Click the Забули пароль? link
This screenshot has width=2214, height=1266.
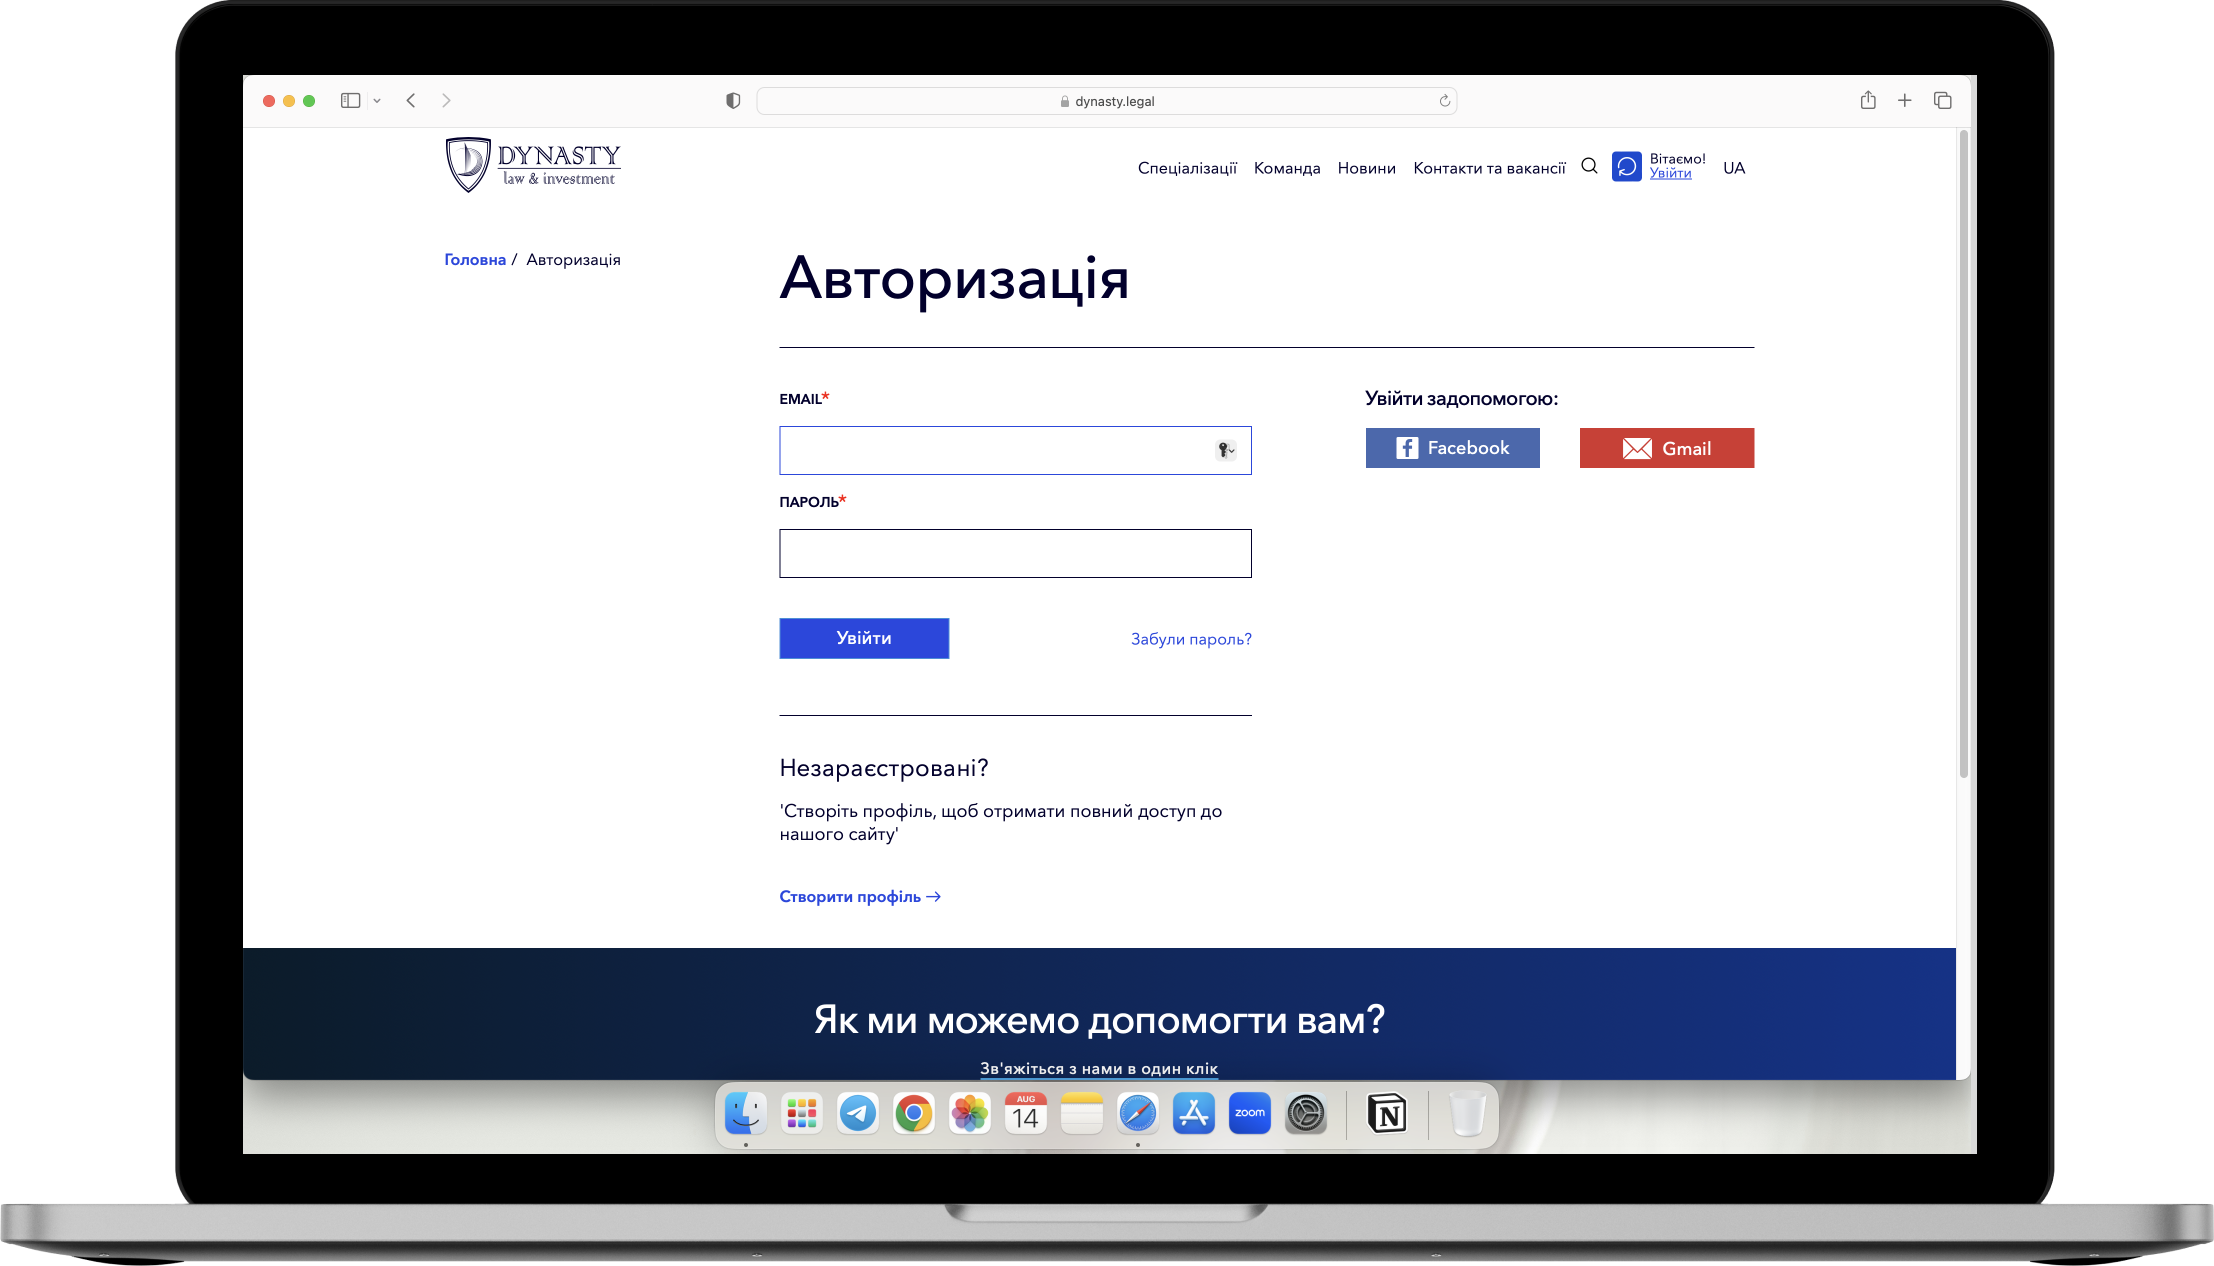[x=1190, y=639]
